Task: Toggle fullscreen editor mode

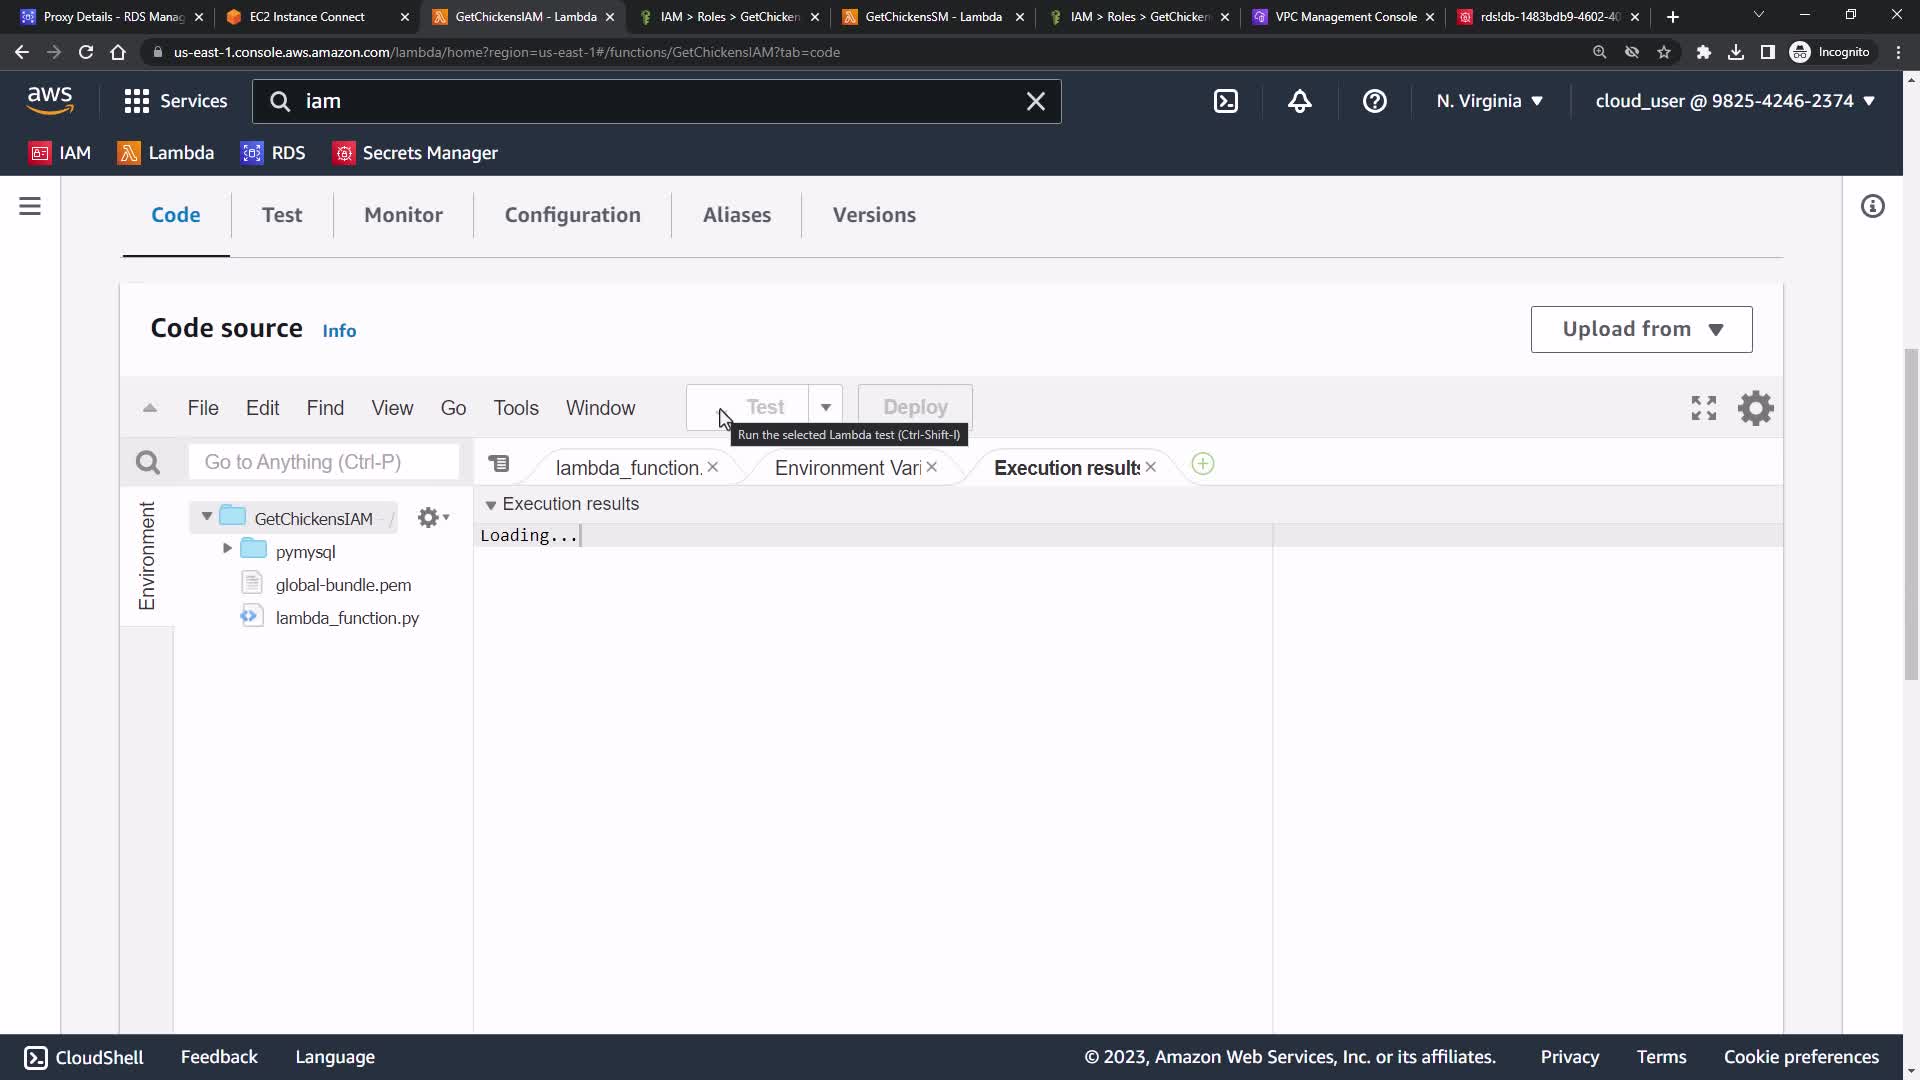Action: click(x=1703, y=408)
